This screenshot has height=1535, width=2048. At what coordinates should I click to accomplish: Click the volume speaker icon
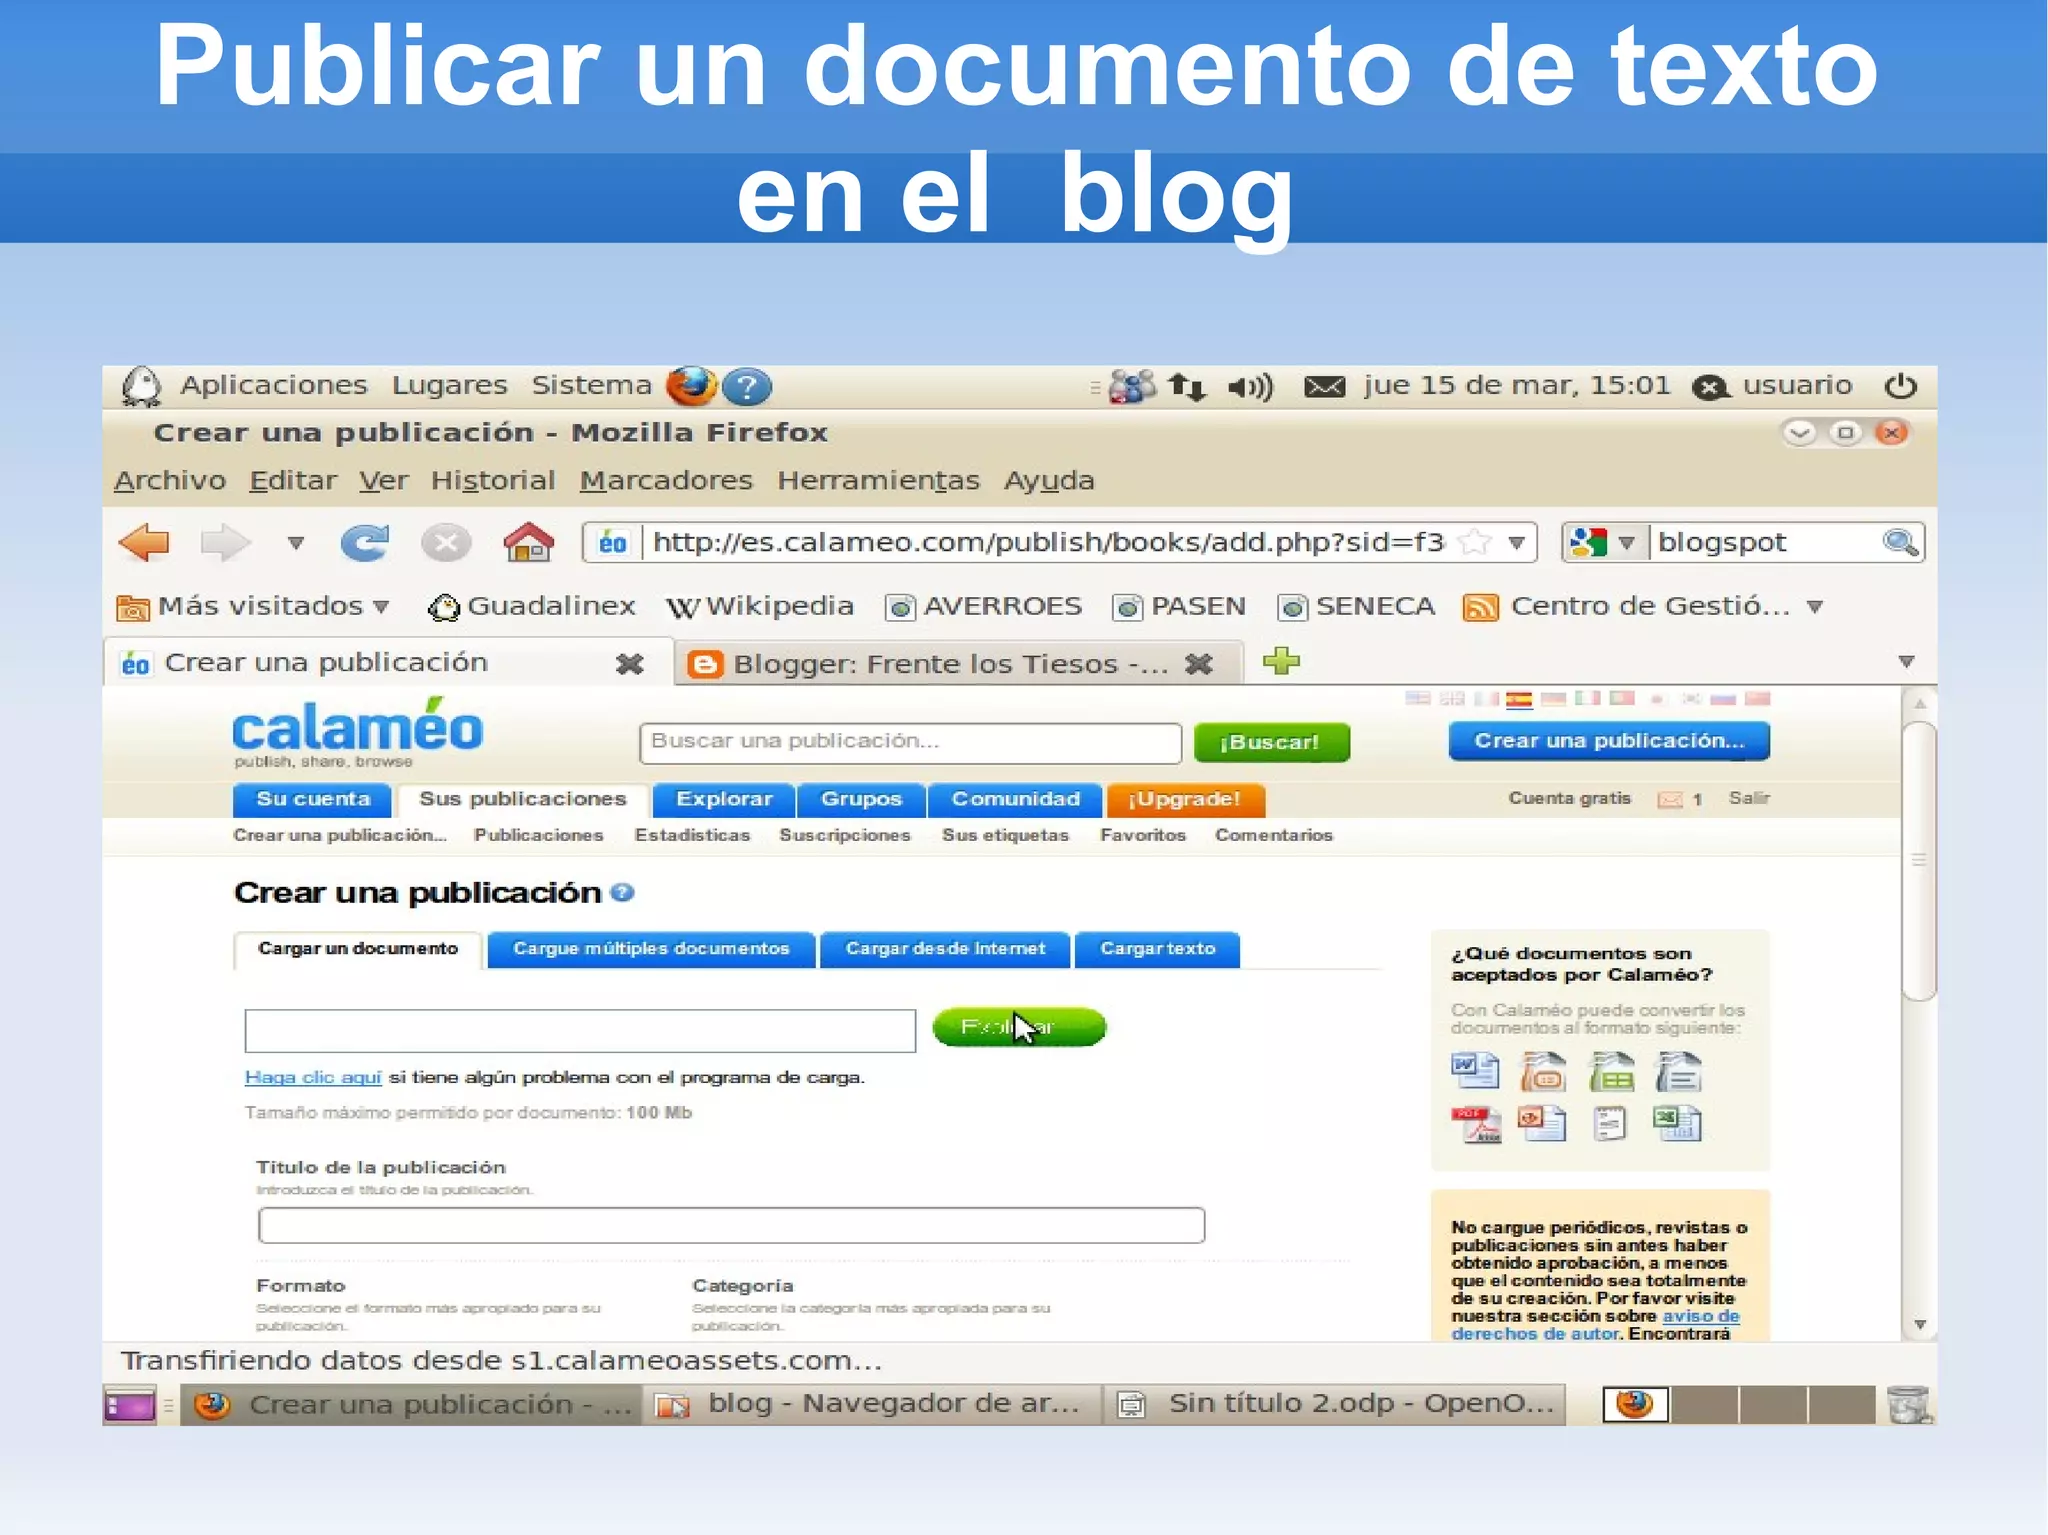(x=1250, y=387)
